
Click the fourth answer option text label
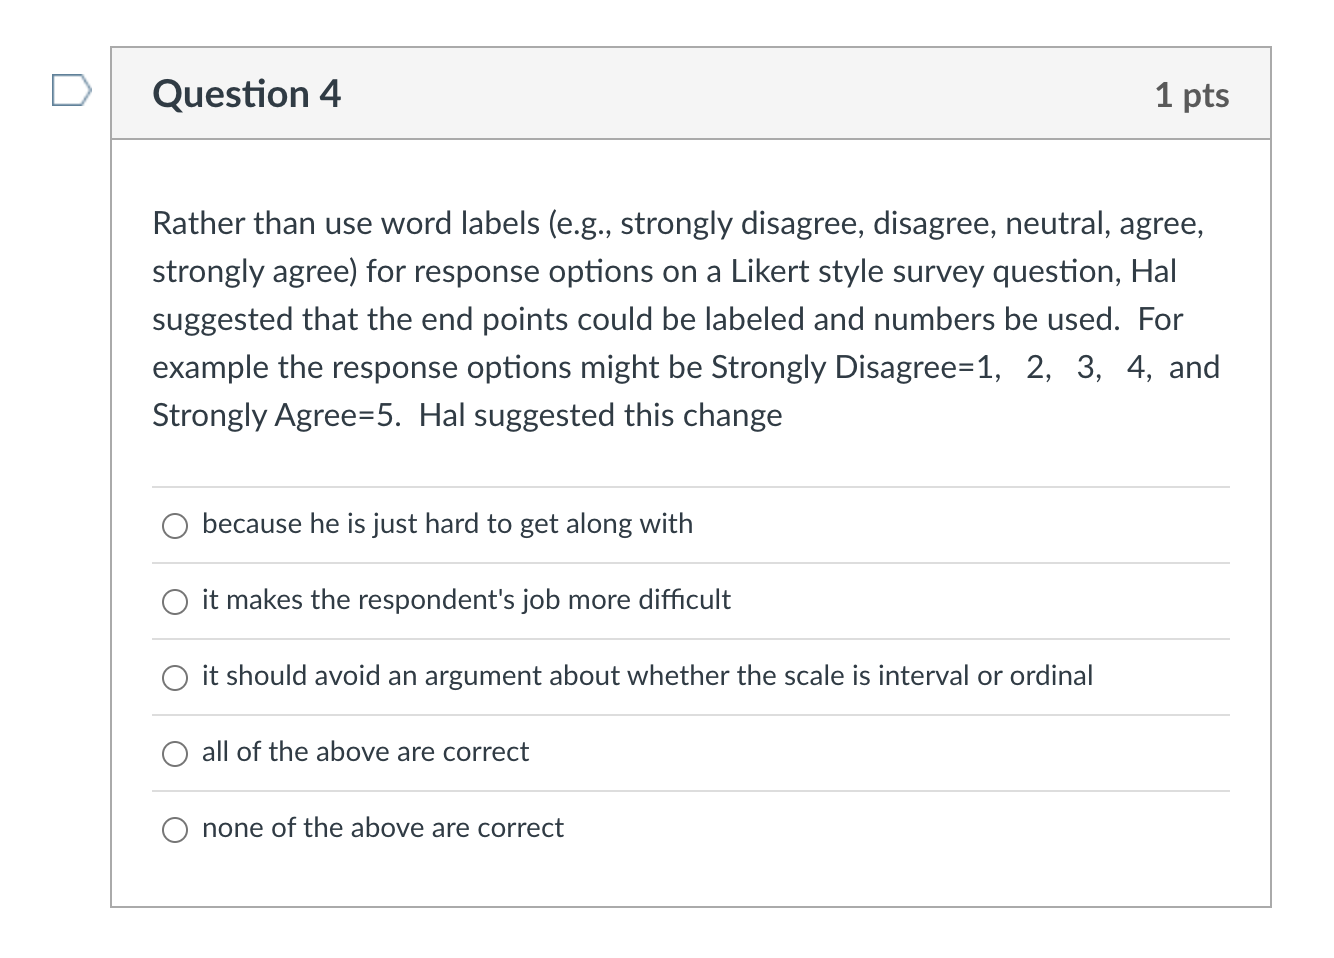click(x=364, y=752)
